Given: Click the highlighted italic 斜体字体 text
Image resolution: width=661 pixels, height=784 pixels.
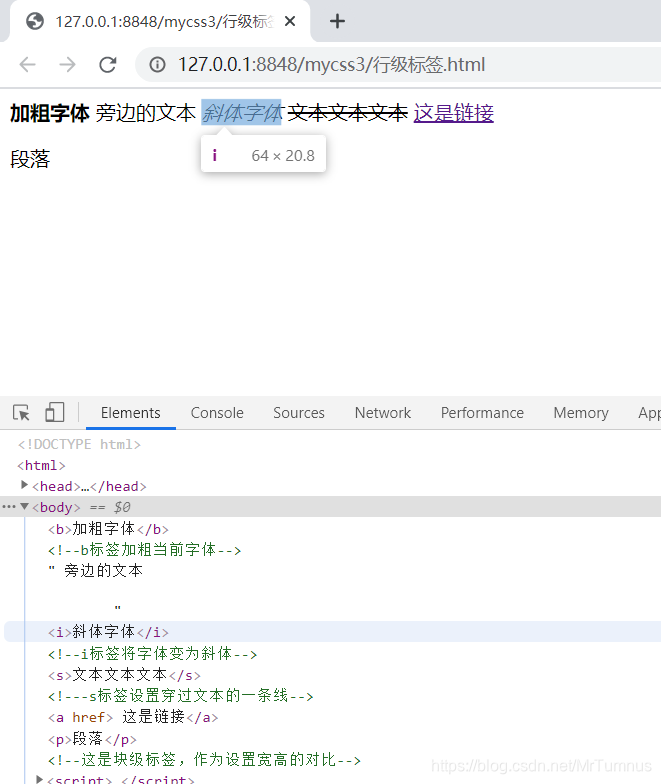Looking at the screenshot, I should [242, 113].
